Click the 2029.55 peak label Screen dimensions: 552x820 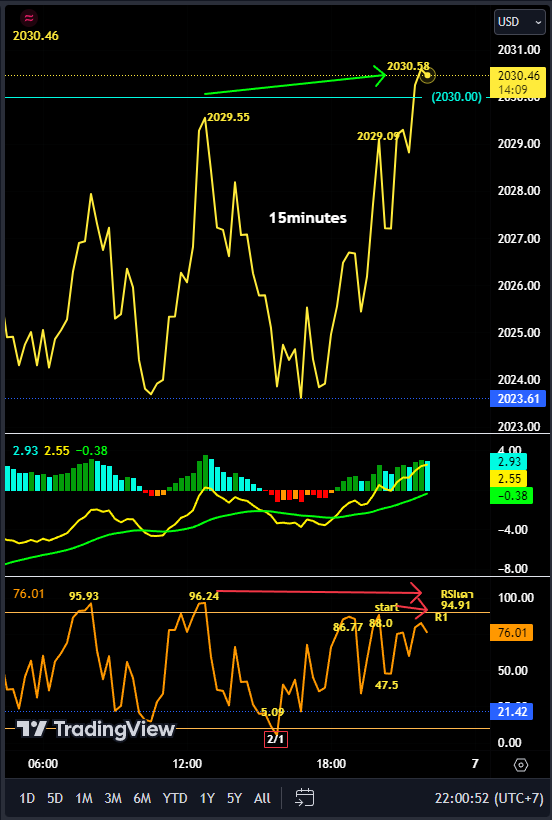(x=228, y=117)
